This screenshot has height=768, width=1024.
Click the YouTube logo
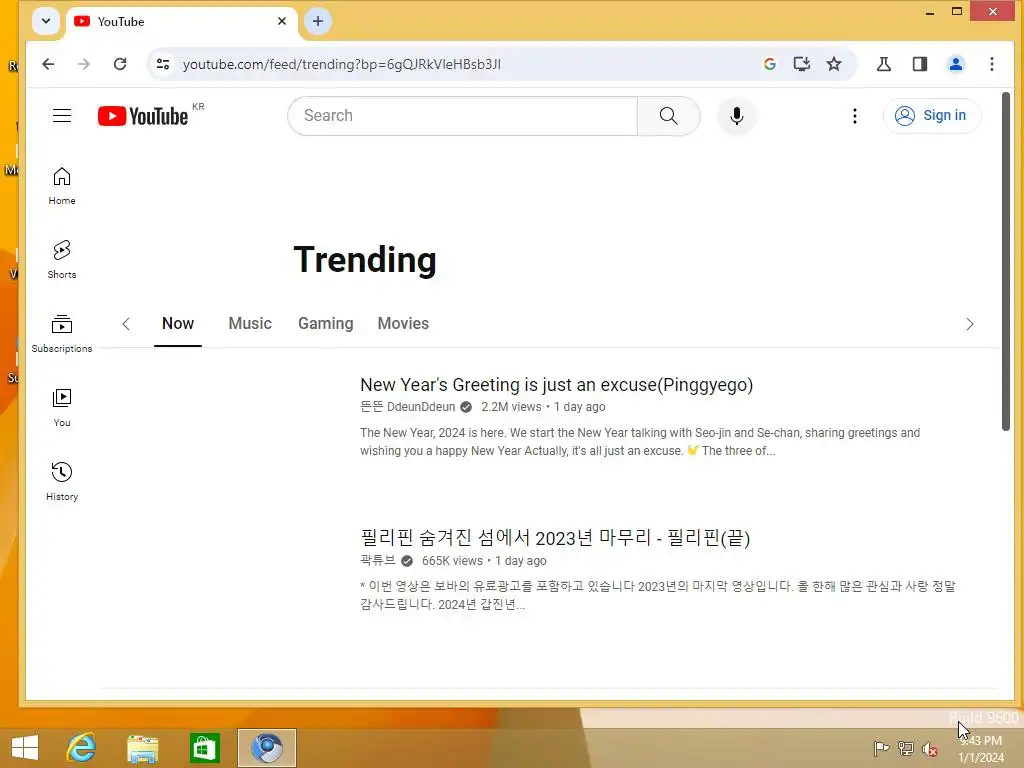point(143,116)
